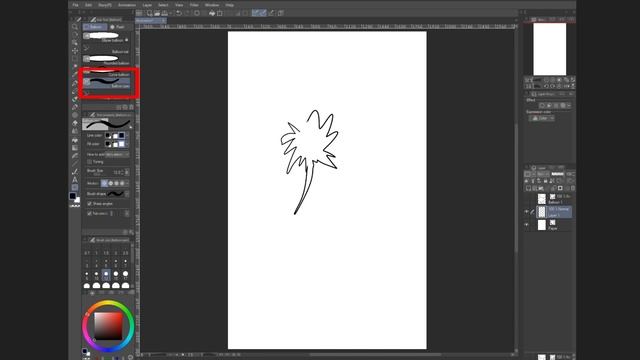Close the canvas document tab

click(x=163, y=21)
